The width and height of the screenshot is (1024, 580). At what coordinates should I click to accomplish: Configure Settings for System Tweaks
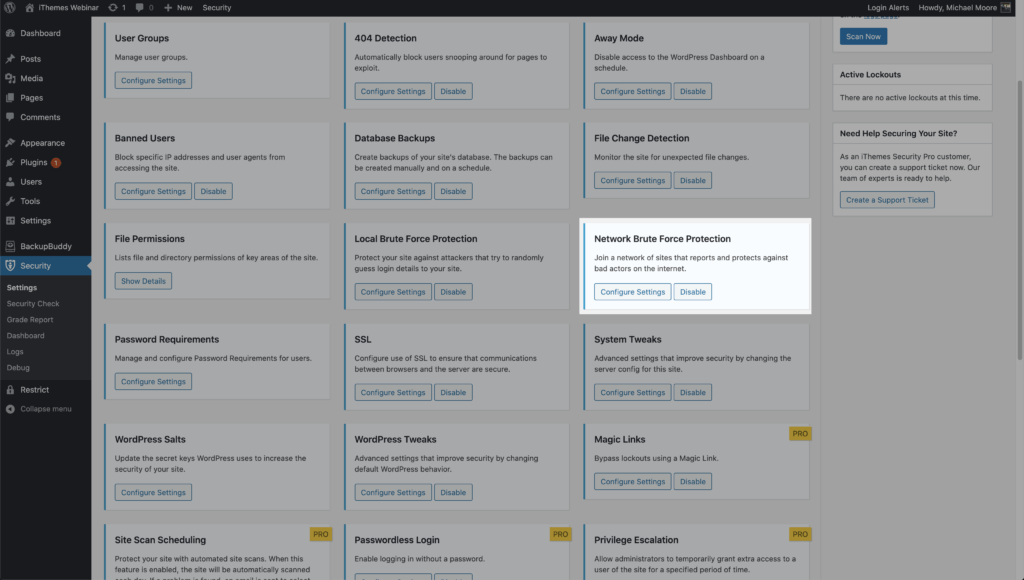pyautogui.click(x=633, y=393)
